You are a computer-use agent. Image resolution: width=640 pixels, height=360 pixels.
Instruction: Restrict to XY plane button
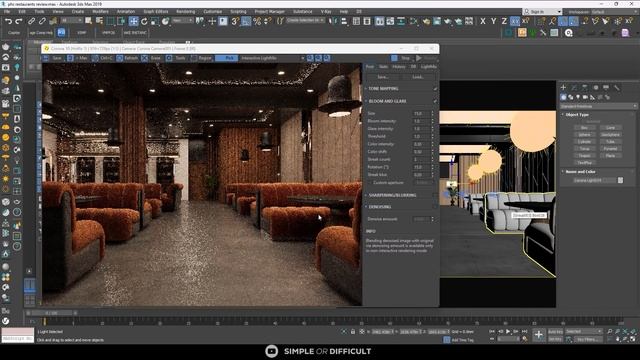(515, 21)
